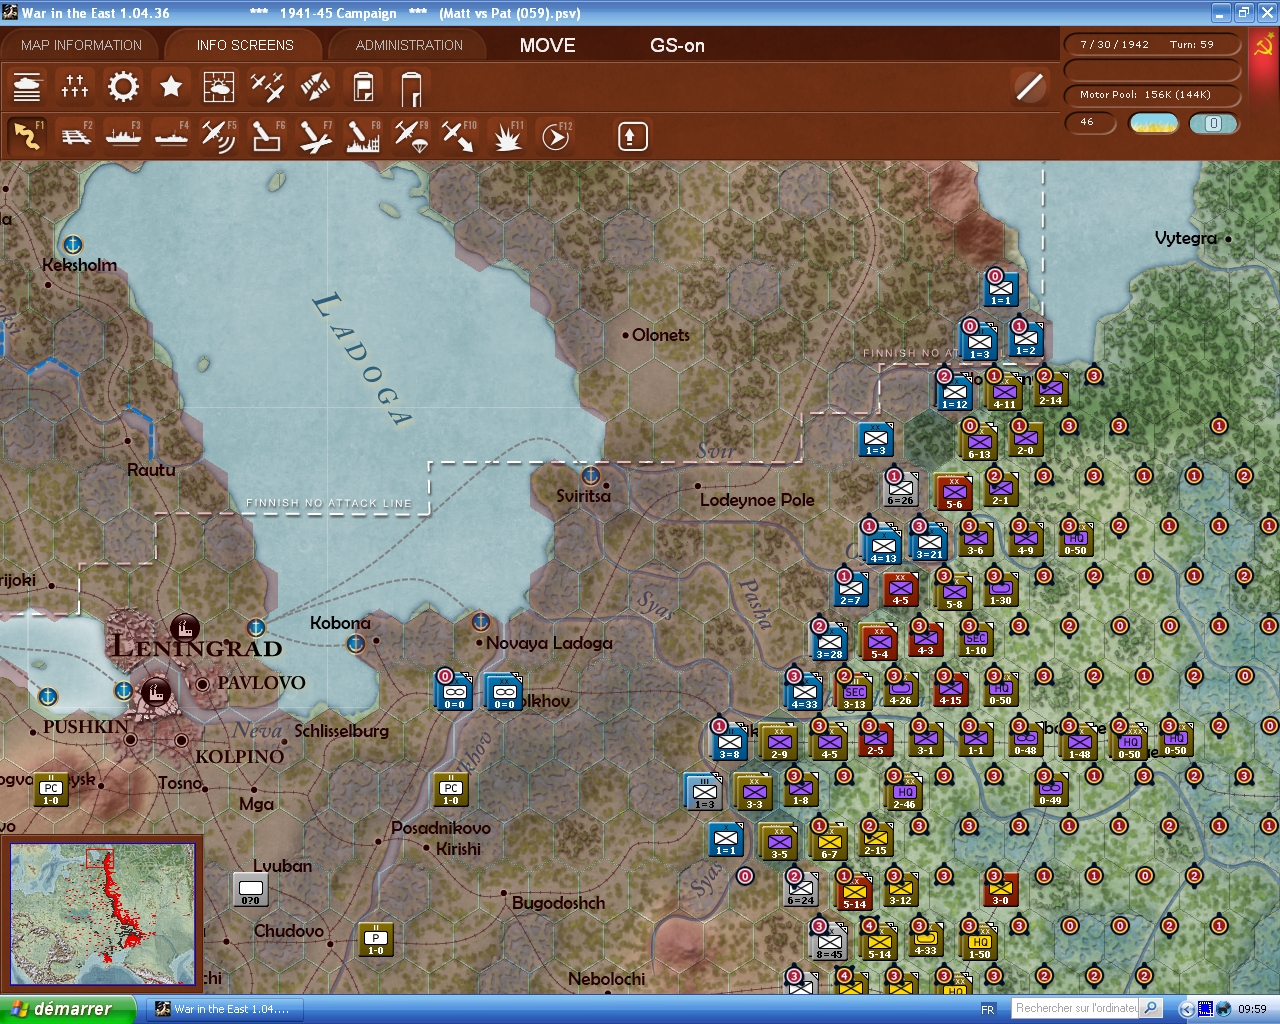This screenshot has height=1024, width=1280.
Task: Click the up-arrow square toolbar button
Action: 632,136
